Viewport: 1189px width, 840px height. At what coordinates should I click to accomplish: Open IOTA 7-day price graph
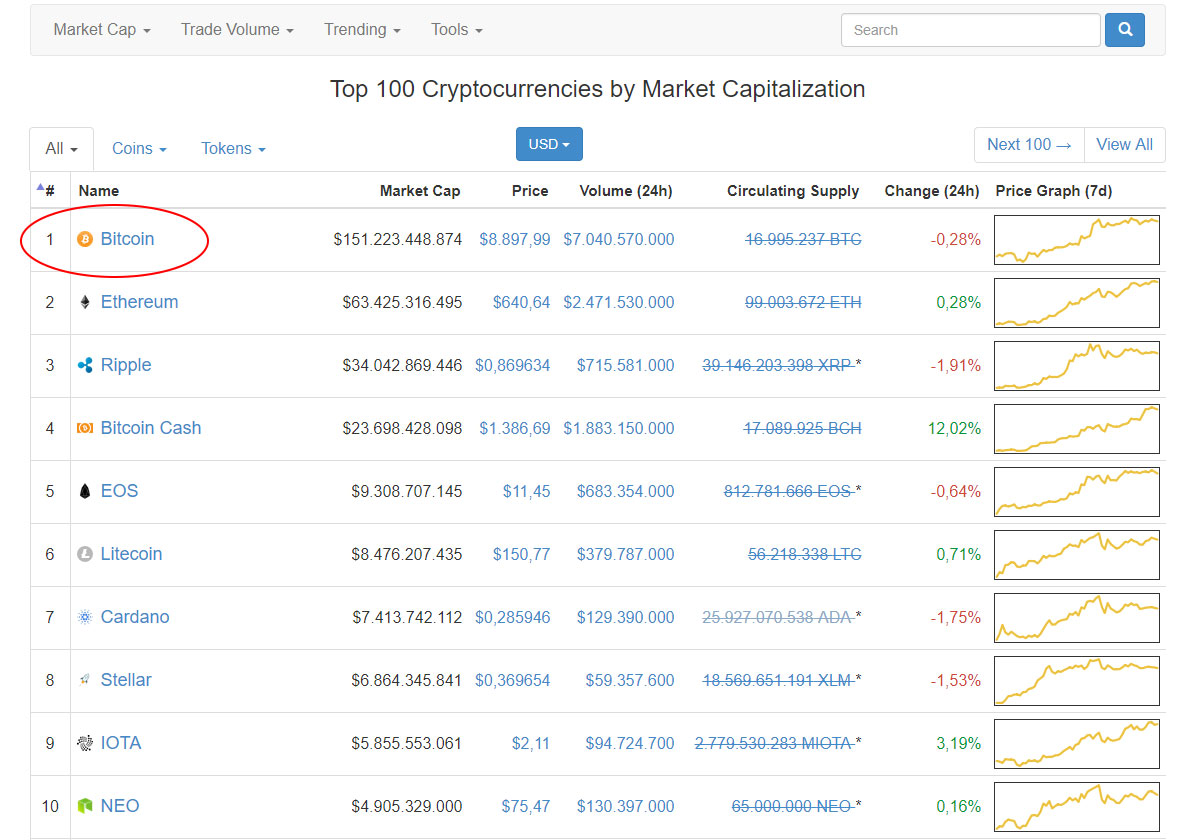pos(1077,743)
